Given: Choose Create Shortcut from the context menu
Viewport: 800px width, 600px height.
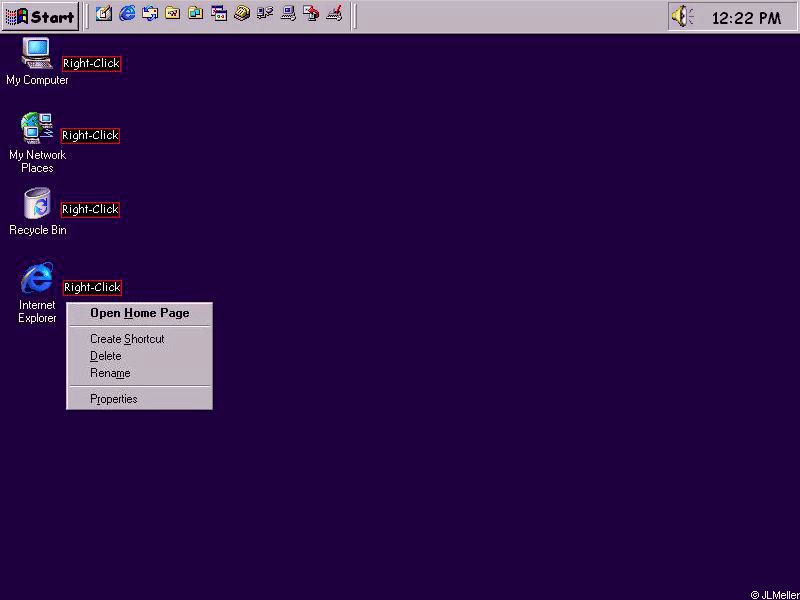Looking at the screenshot, I should click(x=139, y=339).
